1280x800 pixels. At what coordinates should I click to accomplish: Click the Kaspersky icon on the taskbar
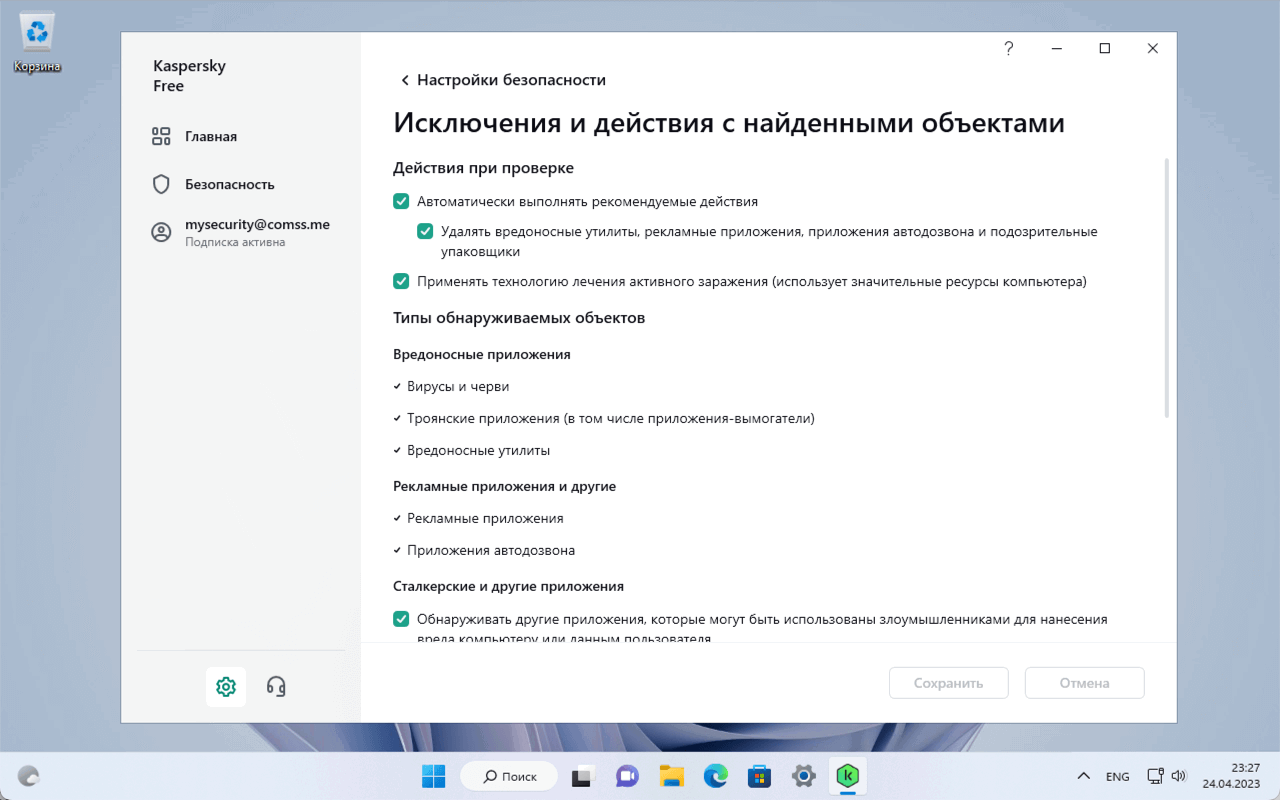pos(848,776)
